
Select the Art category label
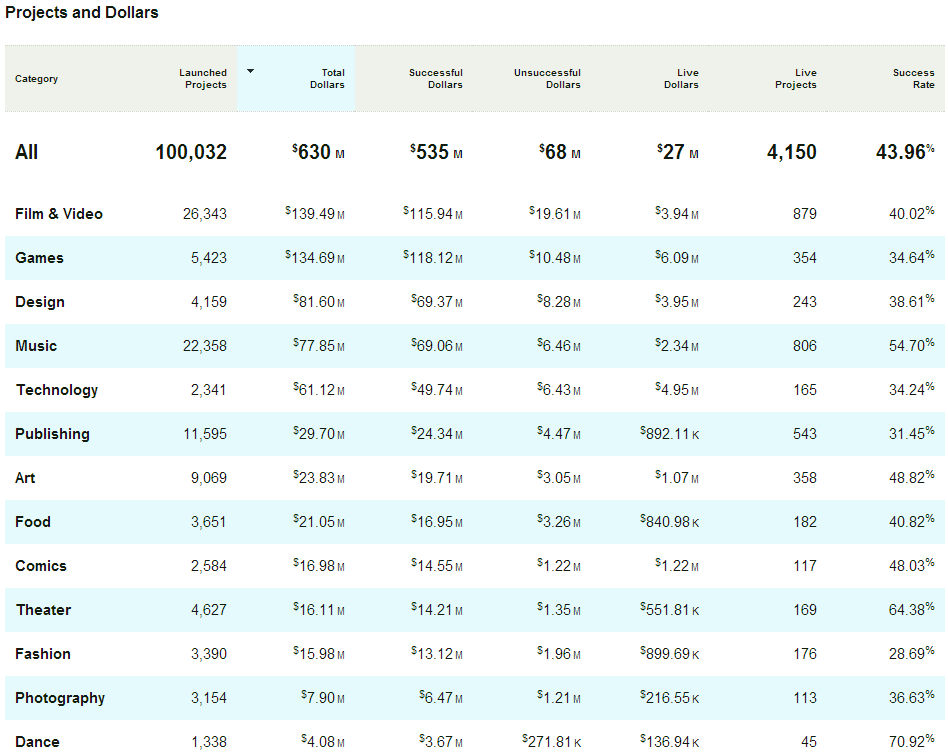click(25, 478)
